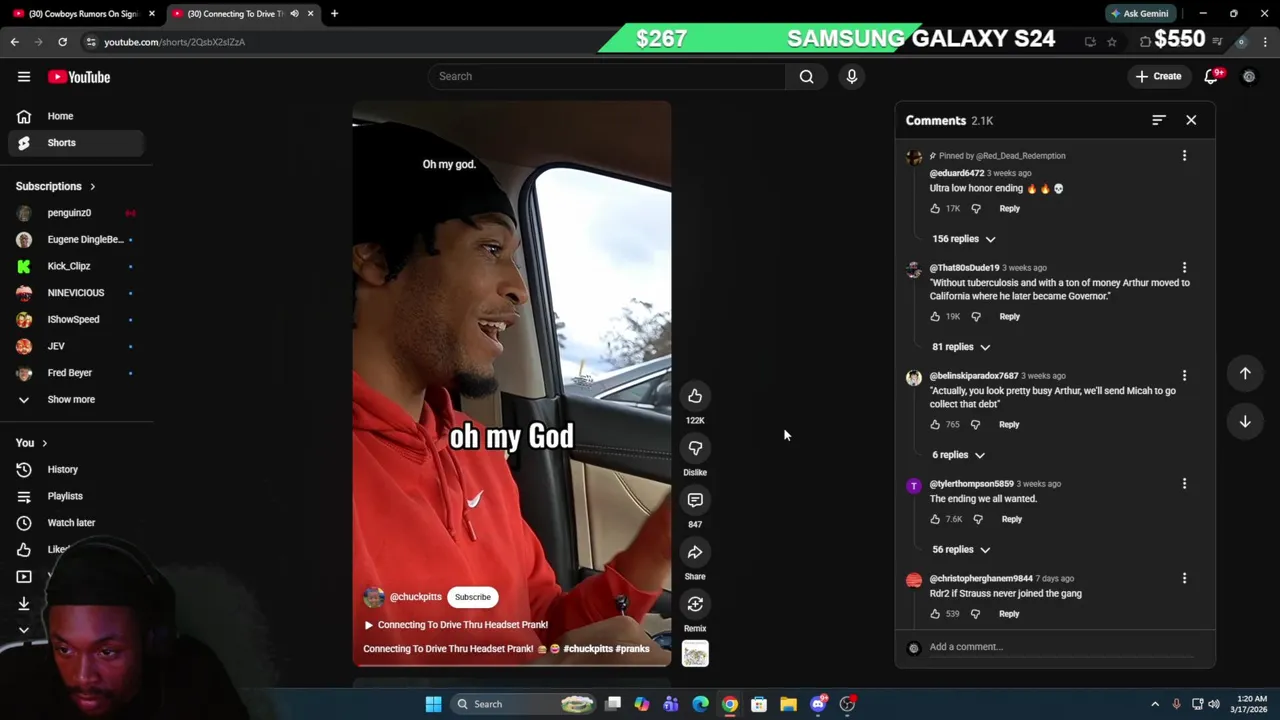
Task: Reply to the @That80sDude19 comment
Action: 1009,316
